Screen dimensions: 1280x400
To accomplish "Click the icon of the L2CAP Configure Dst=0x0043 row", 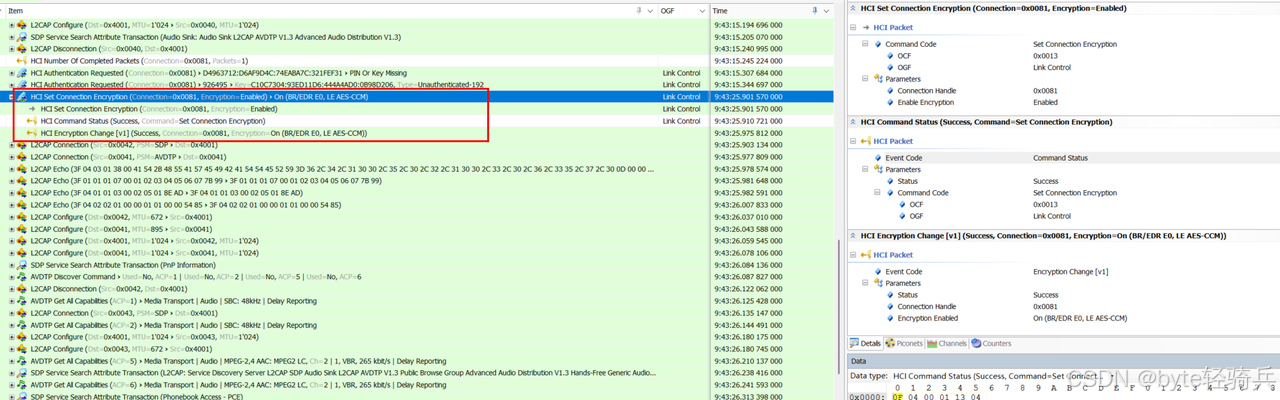I will pos(23,348).
